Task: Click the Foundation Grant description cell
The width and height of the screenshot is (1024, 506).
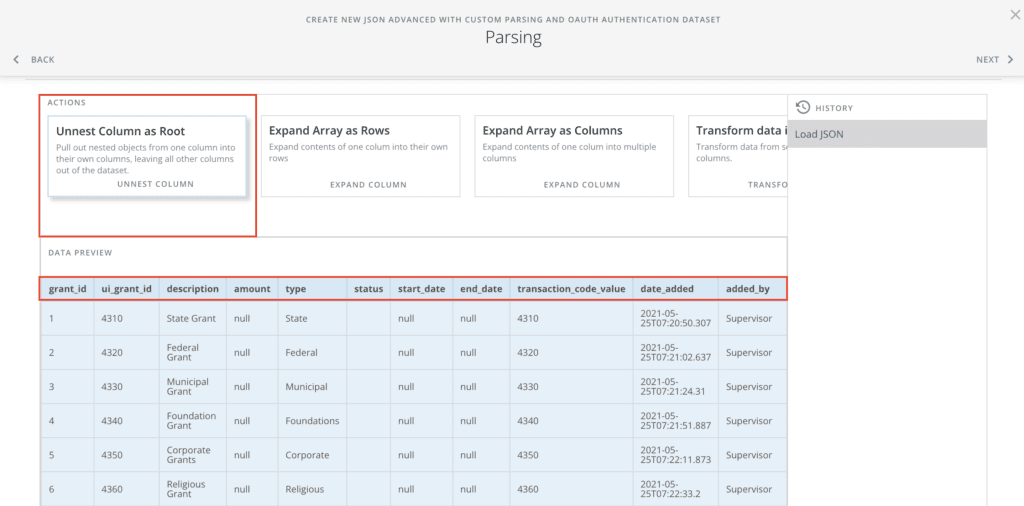Action: coord(193,420)
